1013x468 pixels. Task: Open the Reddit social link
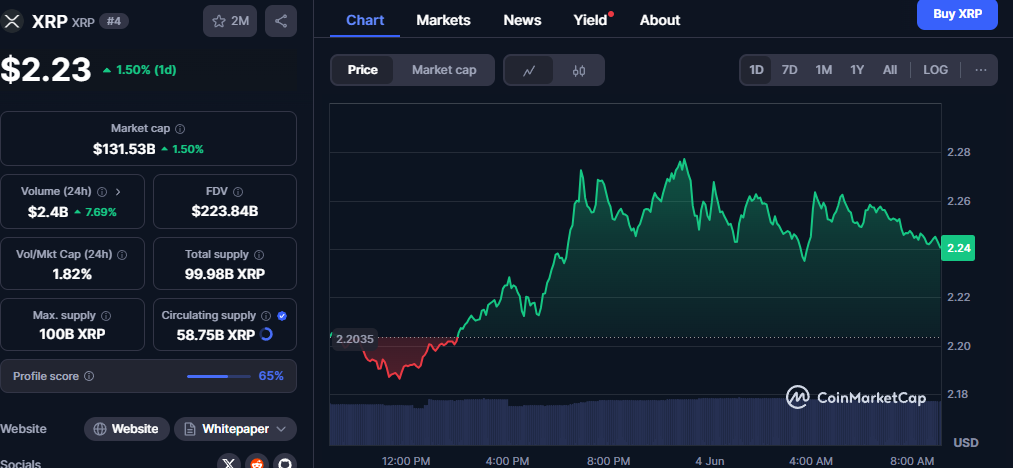point(256,463)
